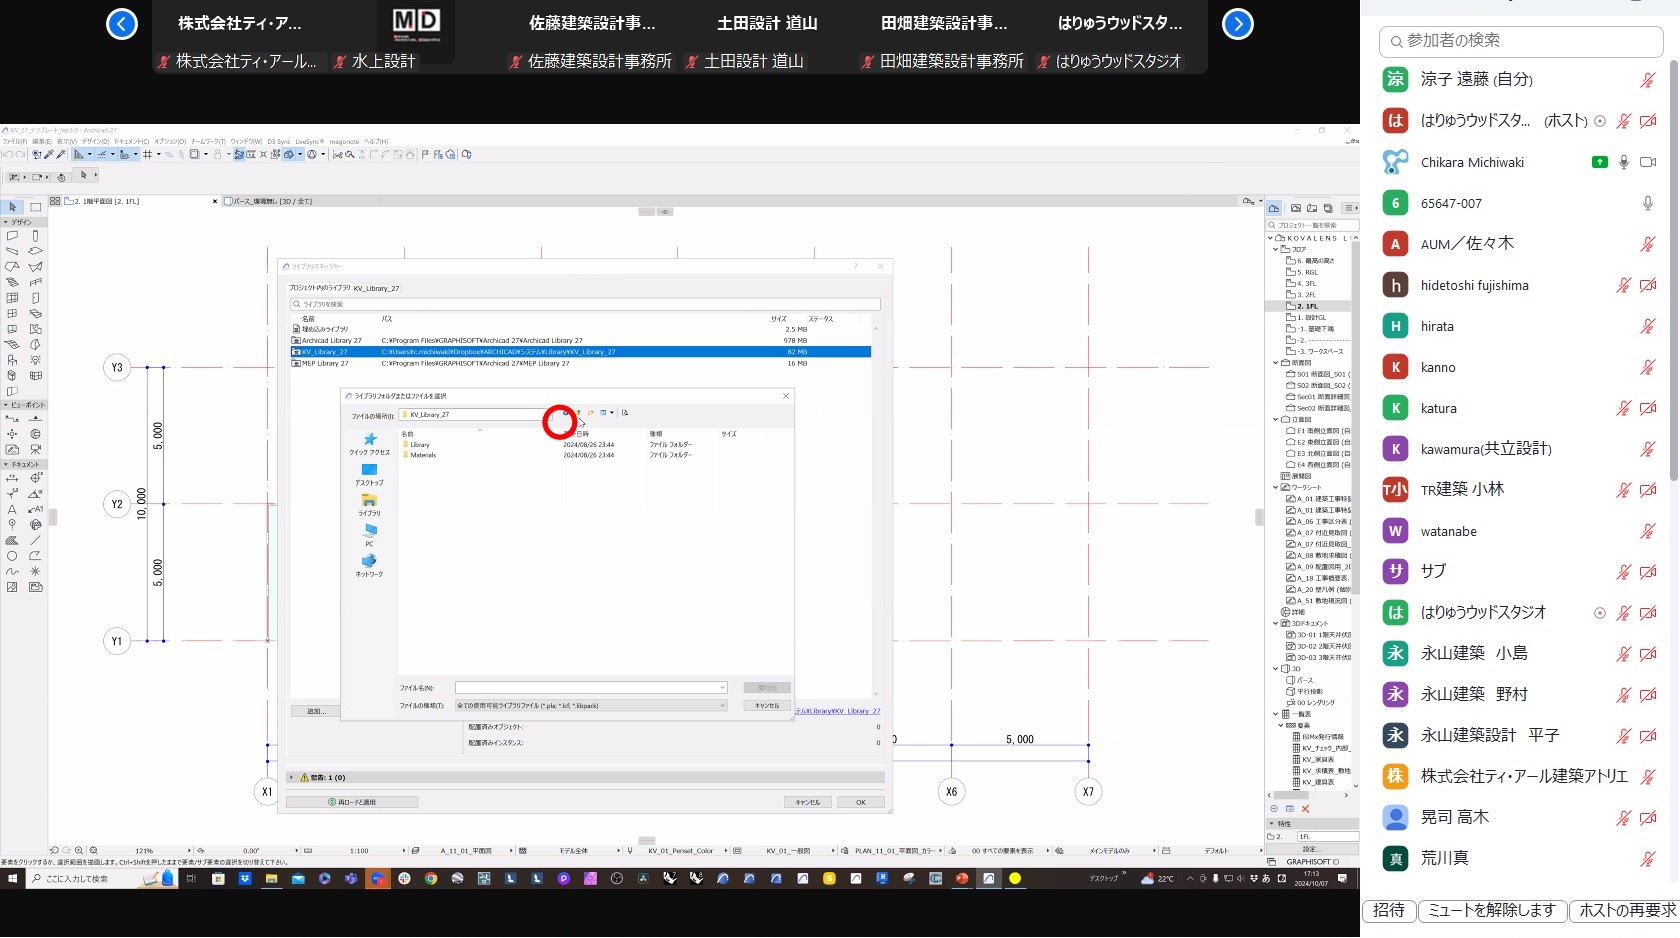Go to the next participant video page
This screenshot has height=938, width=1680.
[1238, 23]
